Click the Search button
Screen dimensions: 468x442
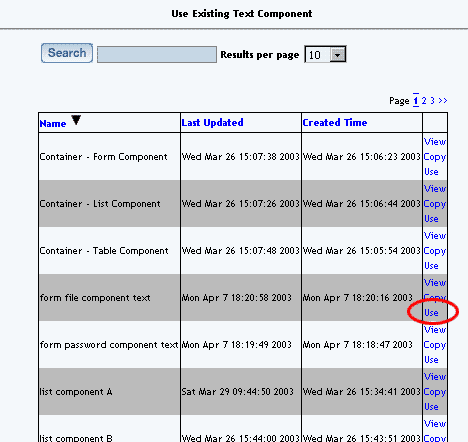[x=67, y=53]
